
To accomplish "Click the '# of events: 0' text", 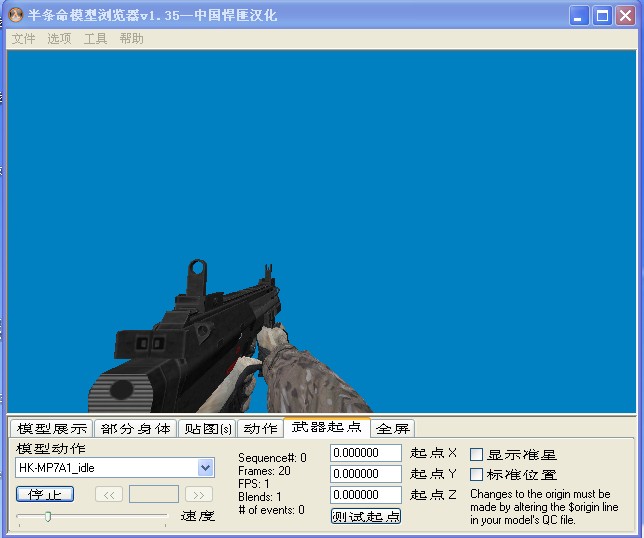I will coord(271,510).
